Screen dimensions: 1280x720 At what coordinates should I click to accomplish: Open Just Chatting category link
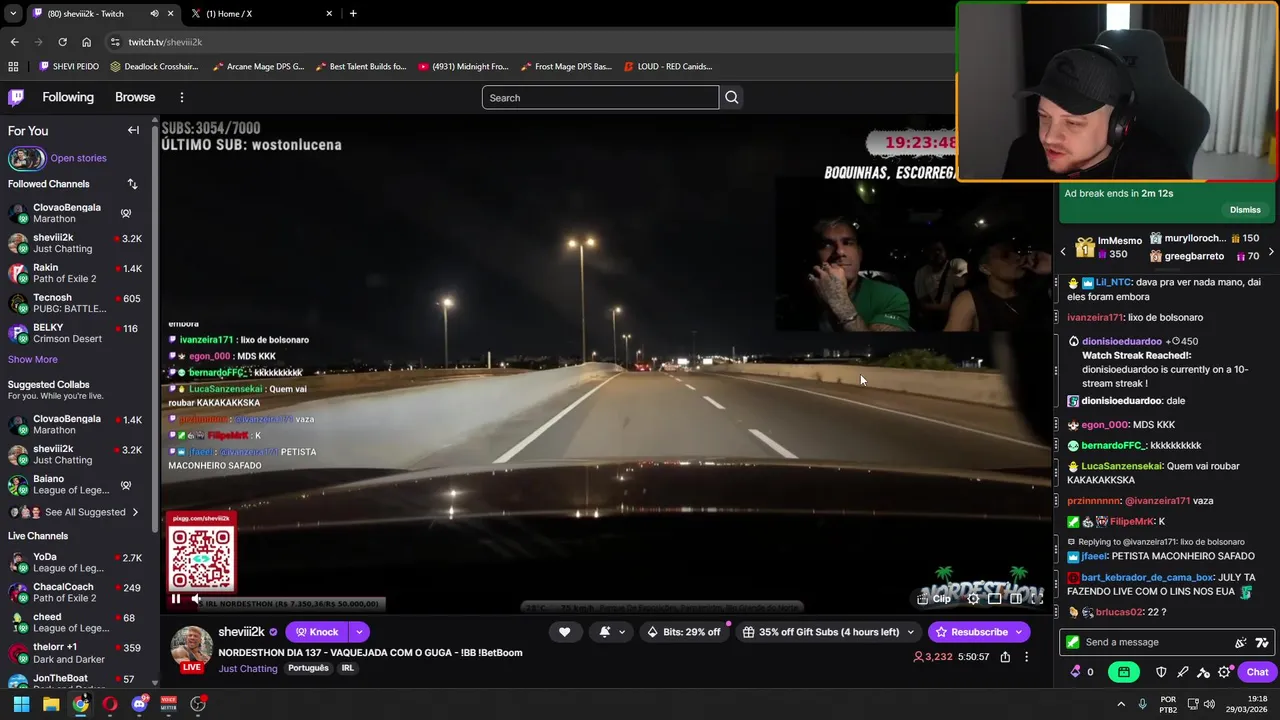click(248, 669)
